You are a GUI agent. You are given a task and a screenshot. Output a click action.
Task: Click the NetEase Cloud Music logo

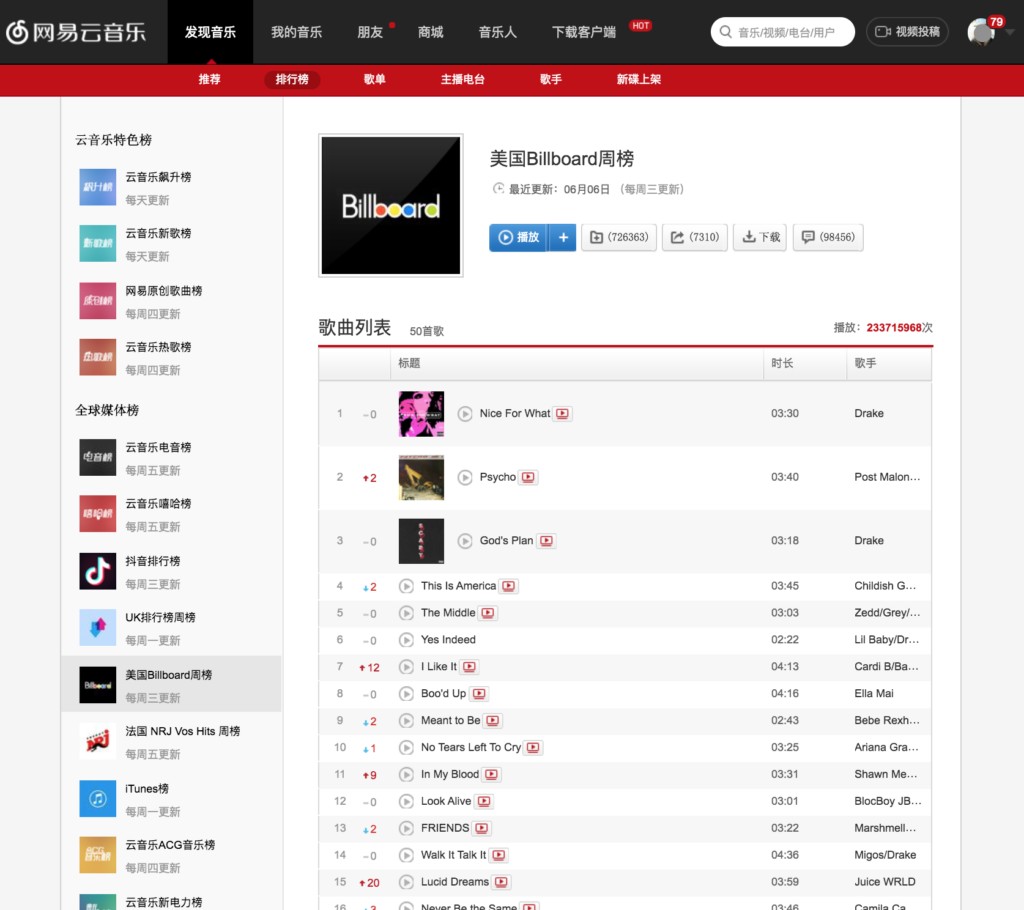[x=76, y=32]
